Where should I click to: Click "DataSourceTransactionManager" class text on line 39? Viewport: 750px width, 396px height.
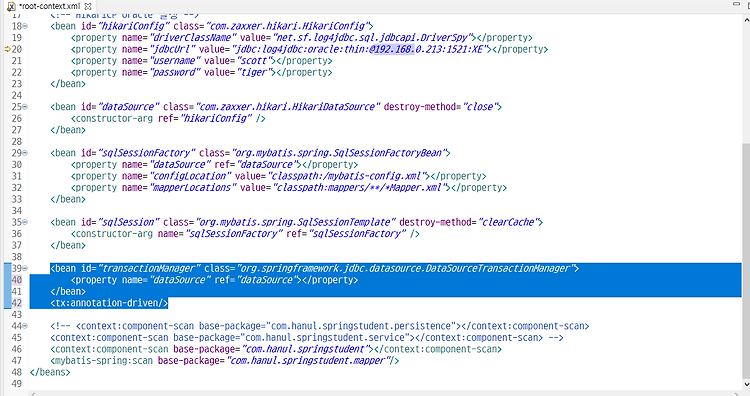(497, 268)
